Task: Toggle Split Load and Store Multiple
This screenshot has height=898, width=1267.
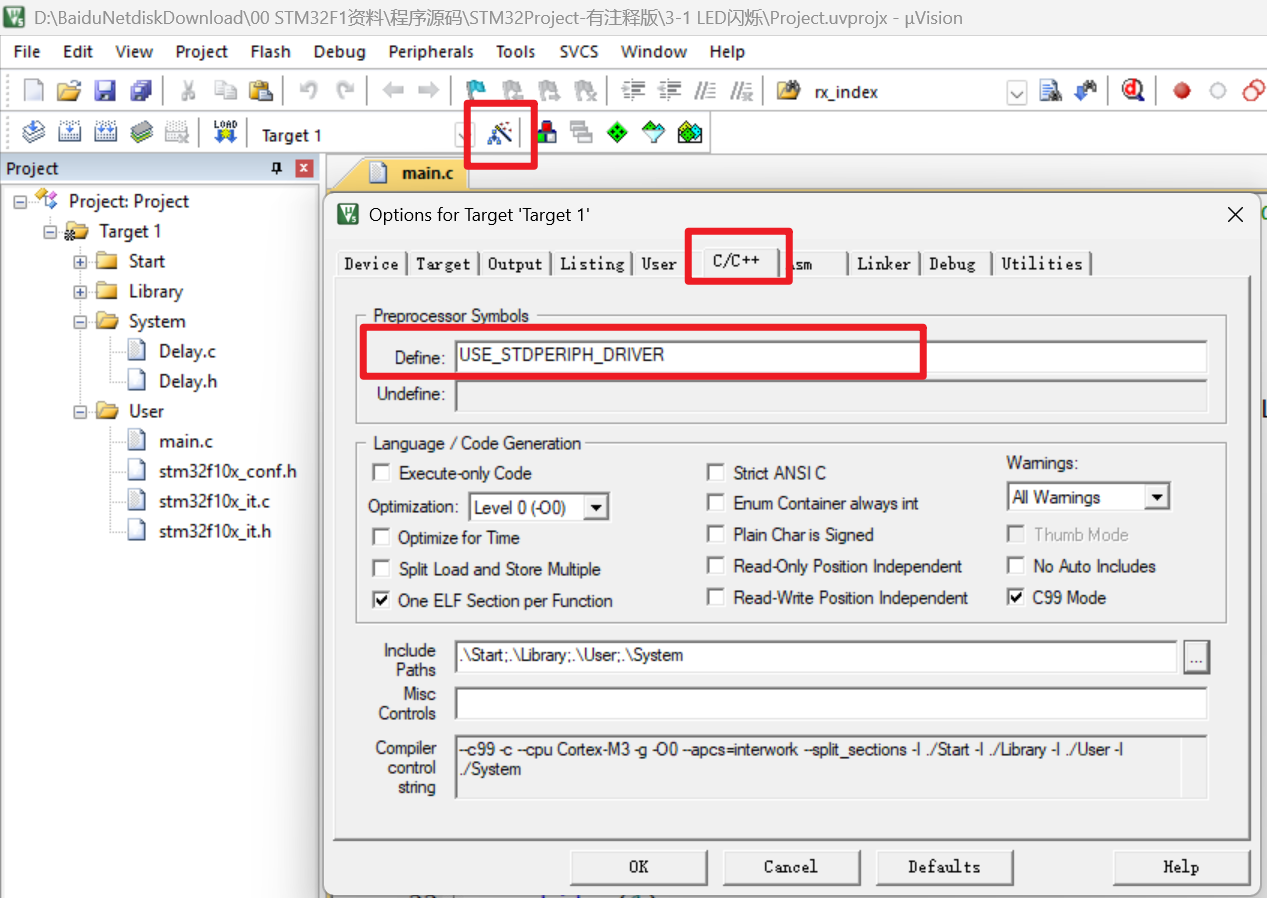Action: (381, 569)
